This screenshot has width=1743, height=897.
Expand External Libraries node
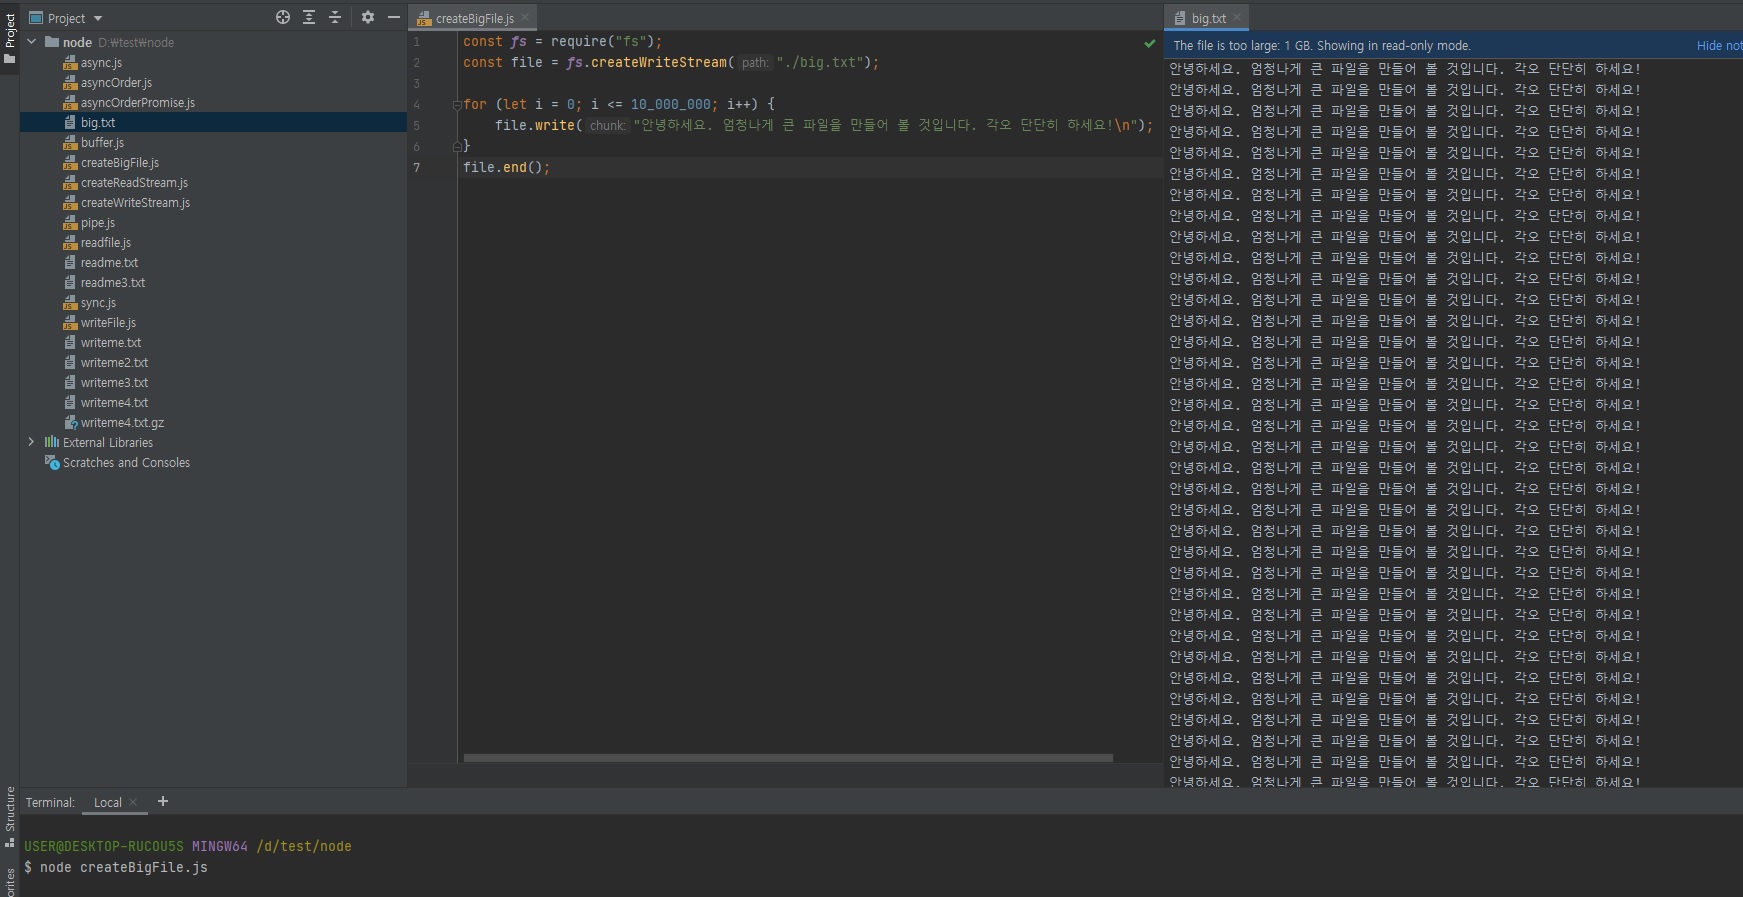click(32, 442)
